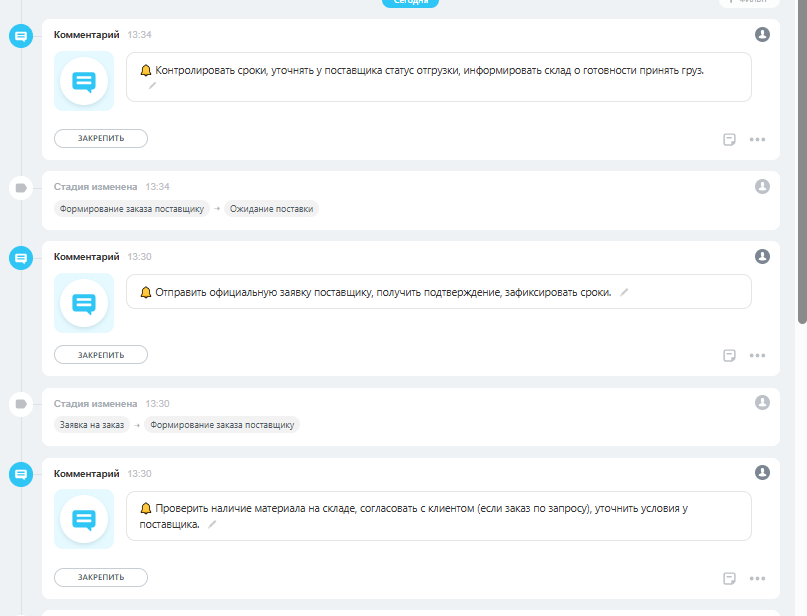
Task: Click the note icon on the 13:34 comment
Action: point(730,140)
